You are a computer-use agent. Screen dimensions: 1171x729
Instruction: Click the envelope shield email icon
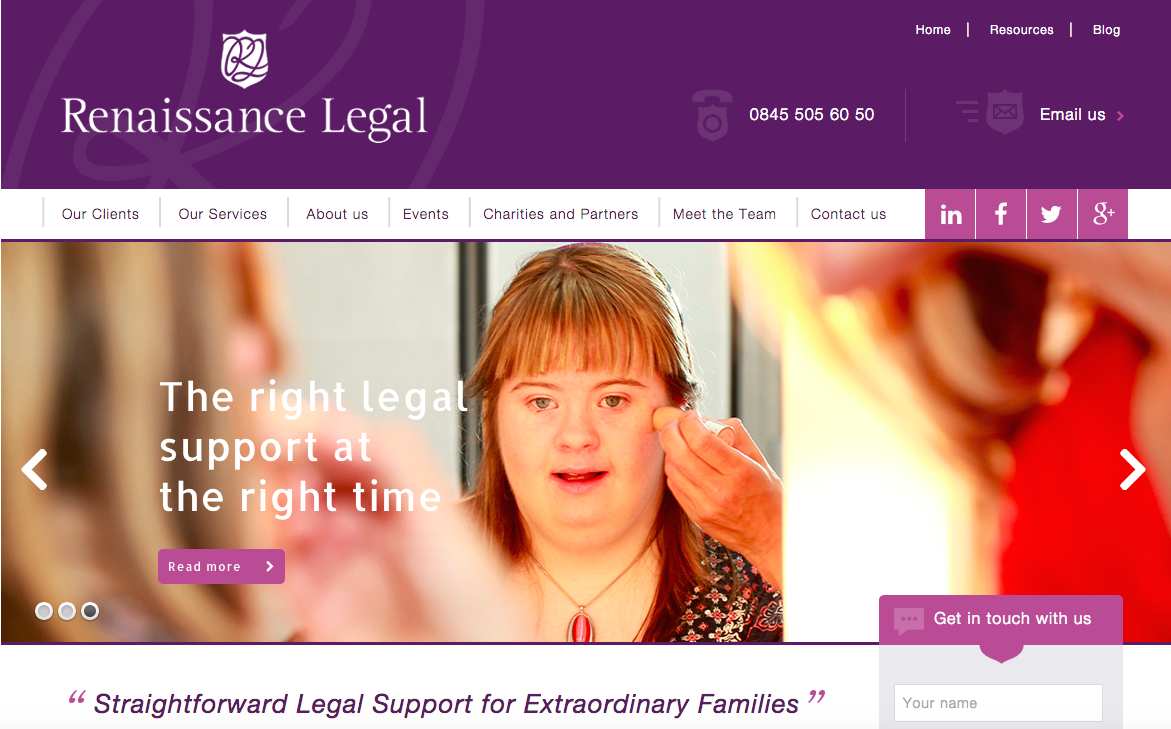click(x=1004, y=112)
